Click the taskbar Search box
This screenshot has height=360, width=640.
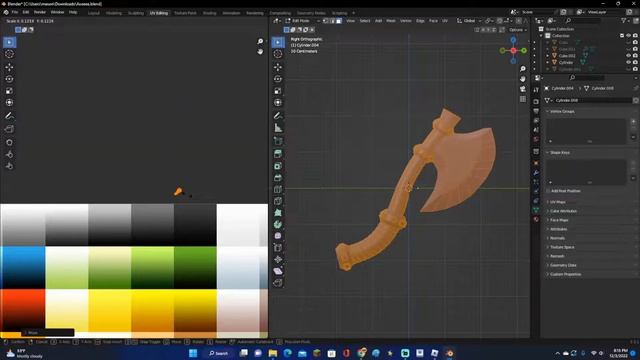coord(218,353)
